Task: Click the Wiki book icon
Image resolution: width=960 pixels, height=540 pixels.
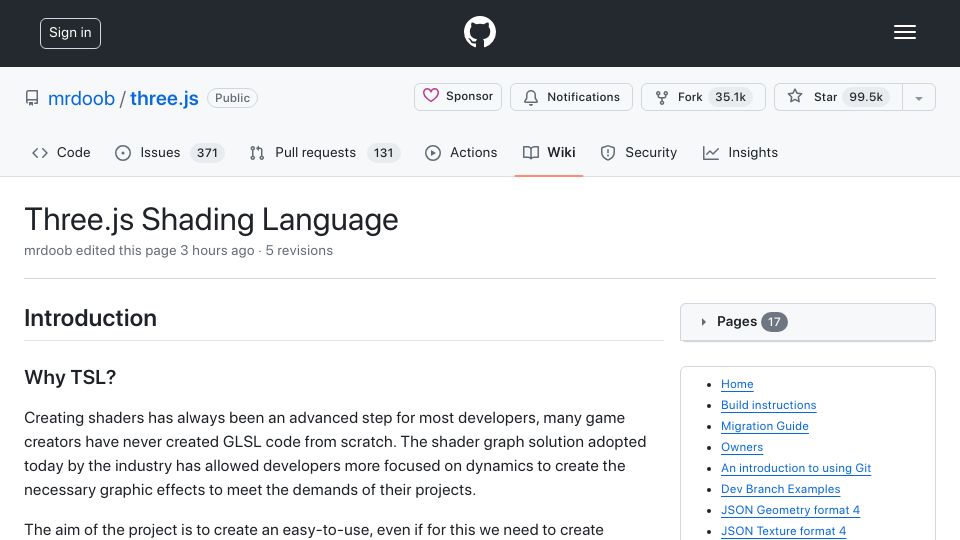Action: pyautogui.click(x=531, y=152)
